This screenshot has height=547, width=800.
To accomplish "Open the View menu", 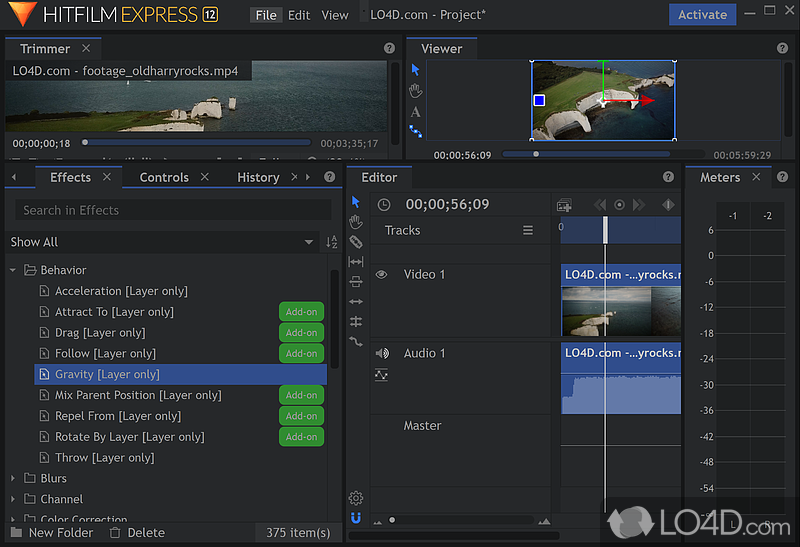I will [x=335, y=15].
